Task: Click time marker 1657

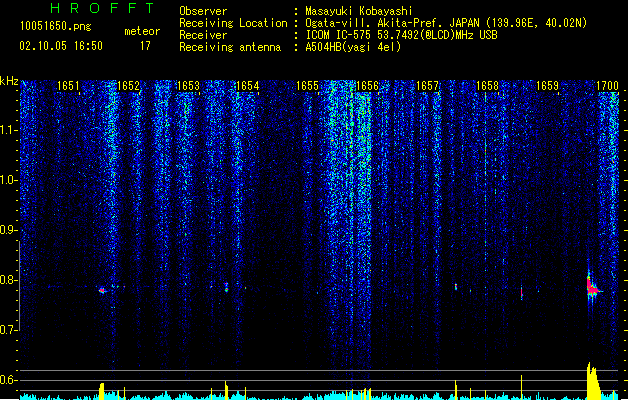Action: [427, 86]
